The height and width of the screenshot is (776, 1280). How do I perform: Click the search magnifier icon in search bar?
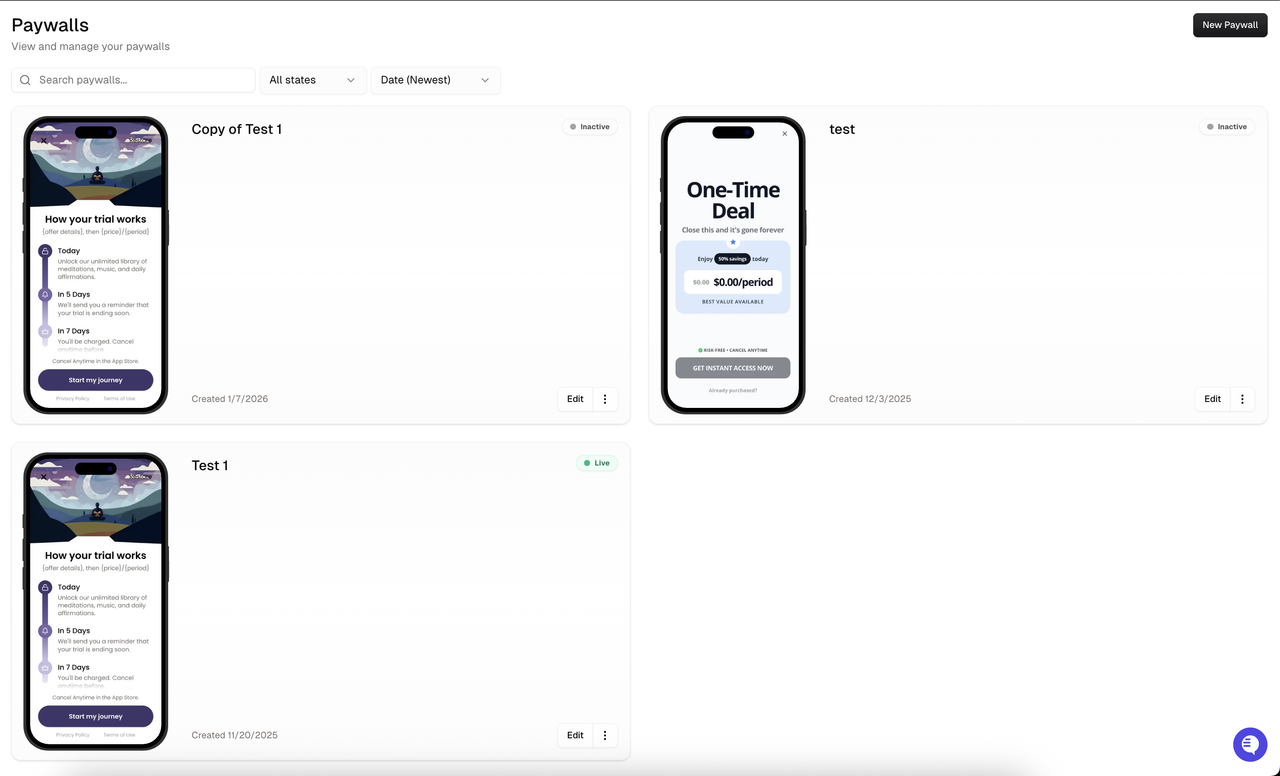(x=25, y=79)
